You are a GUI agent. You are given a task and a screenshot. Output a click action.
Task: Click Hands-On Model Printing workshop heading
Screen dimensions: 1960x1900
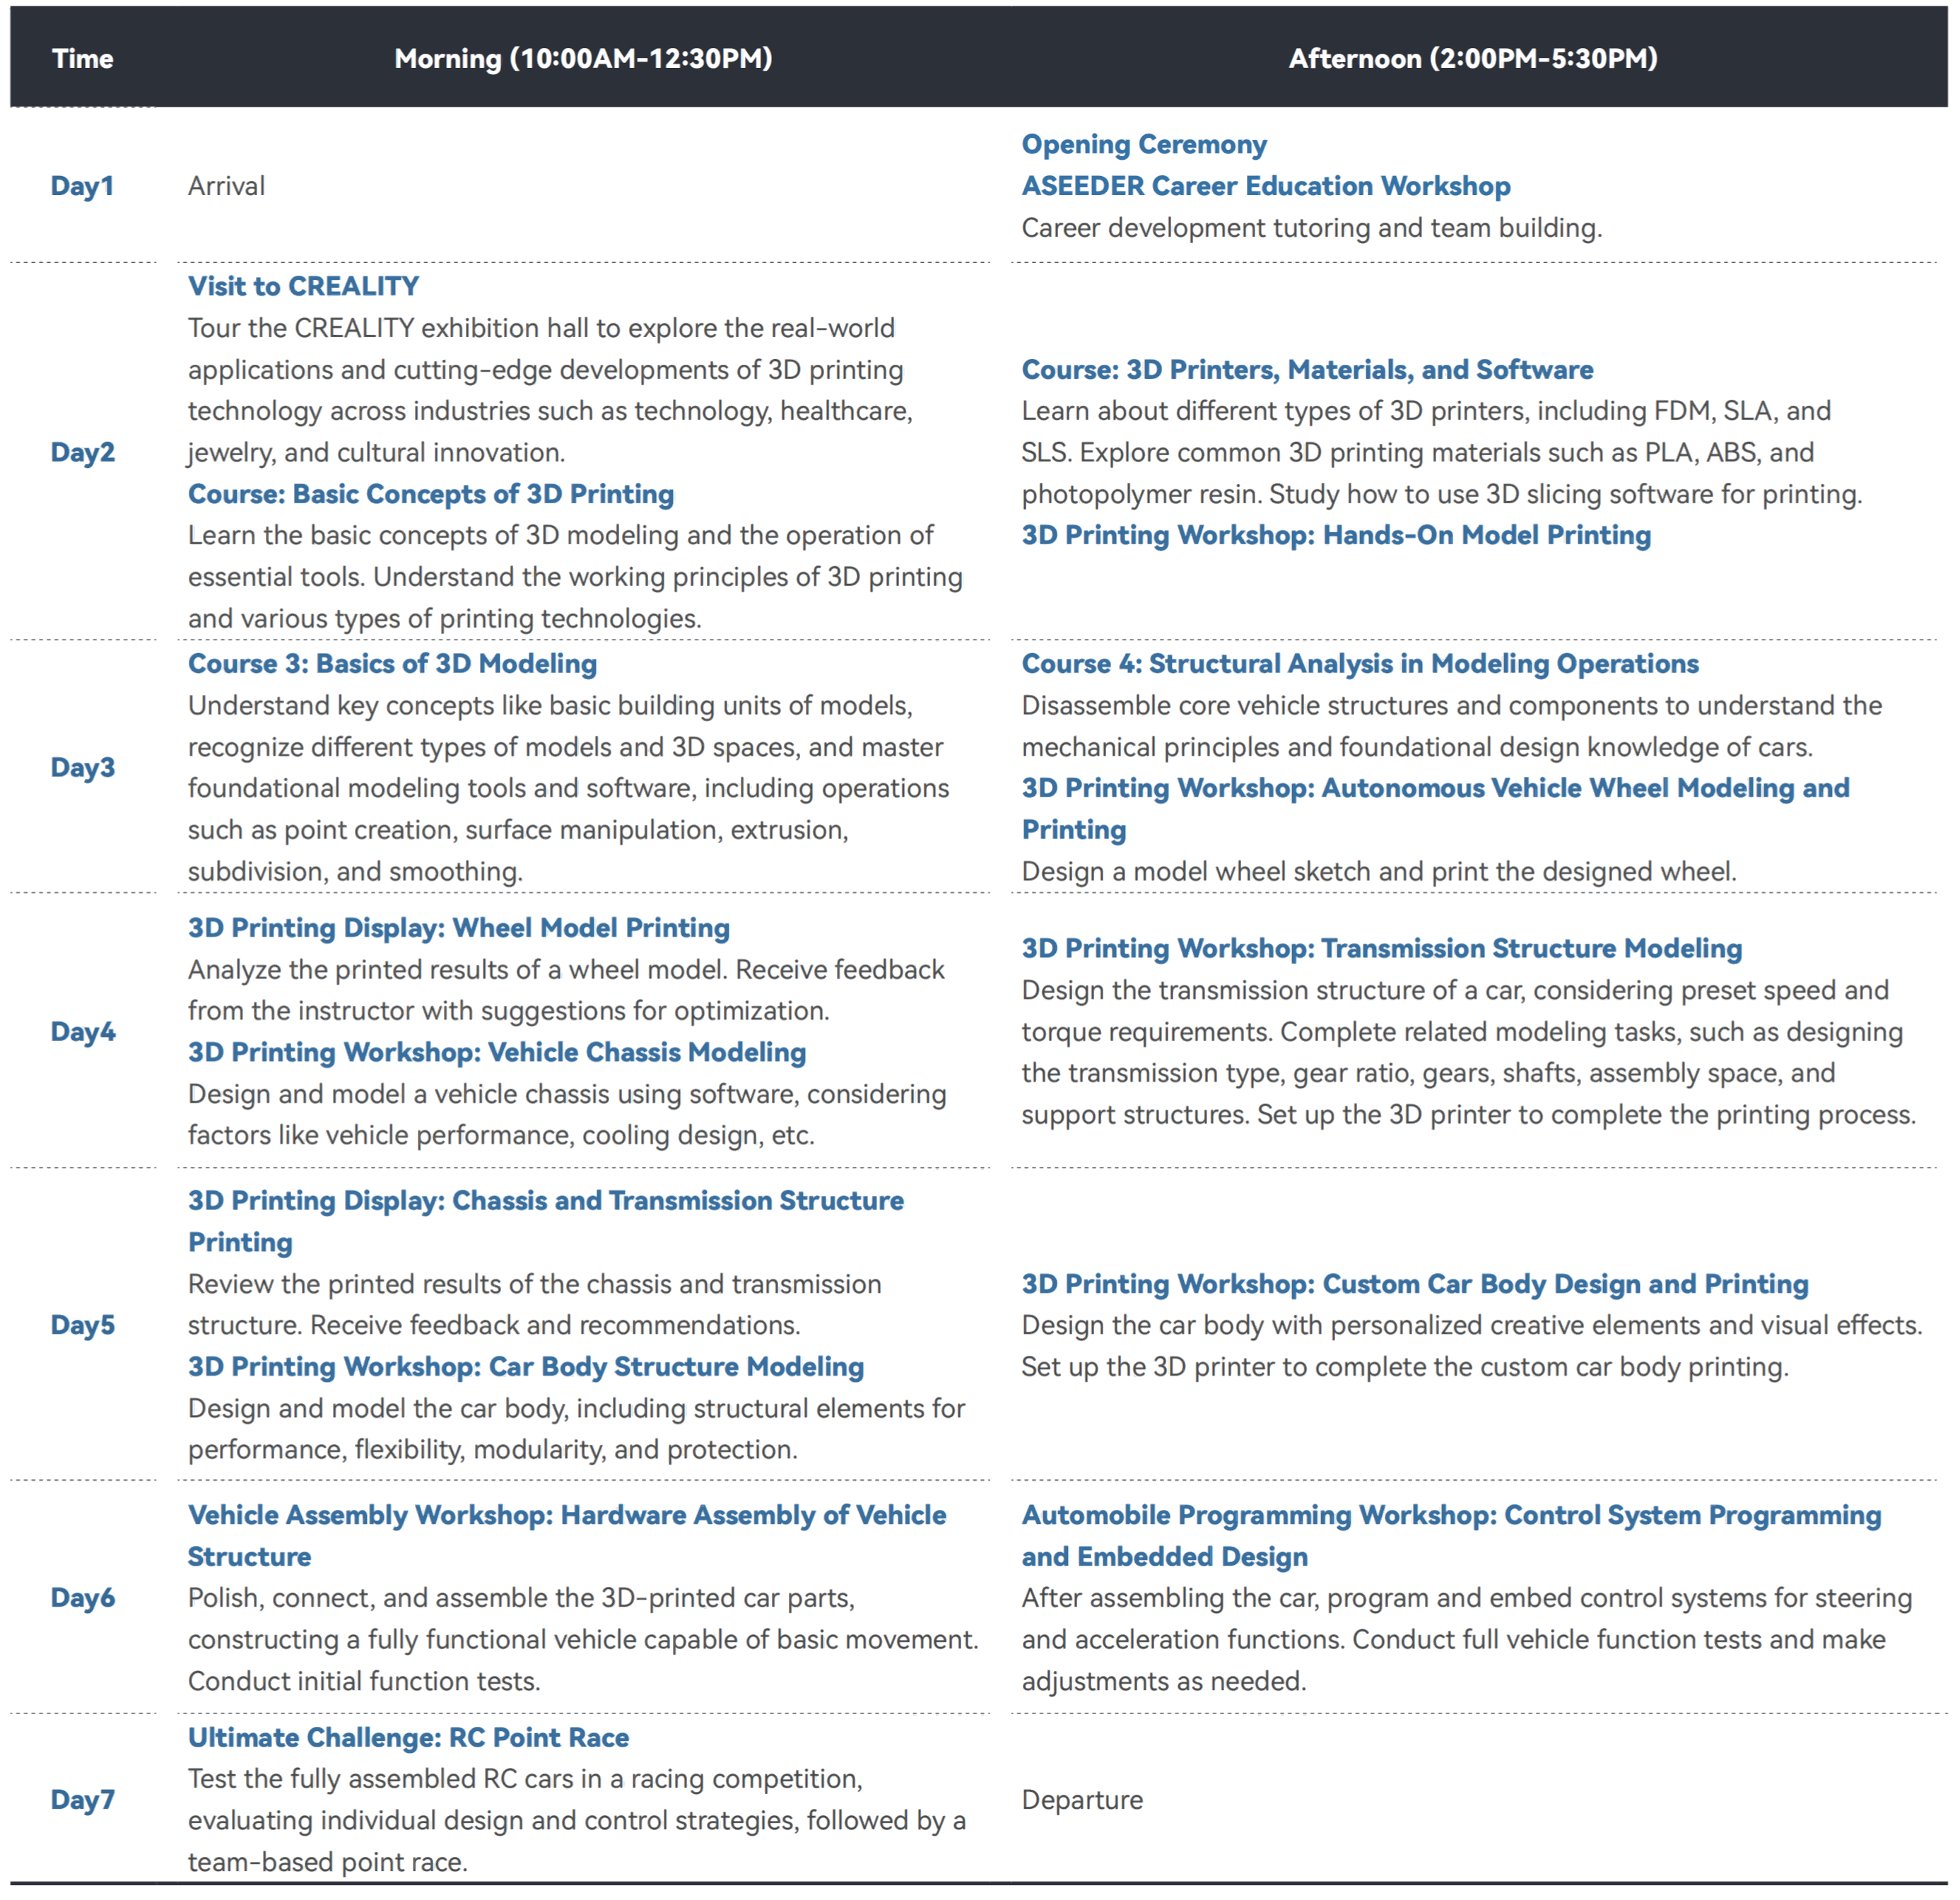point(1335,535)
